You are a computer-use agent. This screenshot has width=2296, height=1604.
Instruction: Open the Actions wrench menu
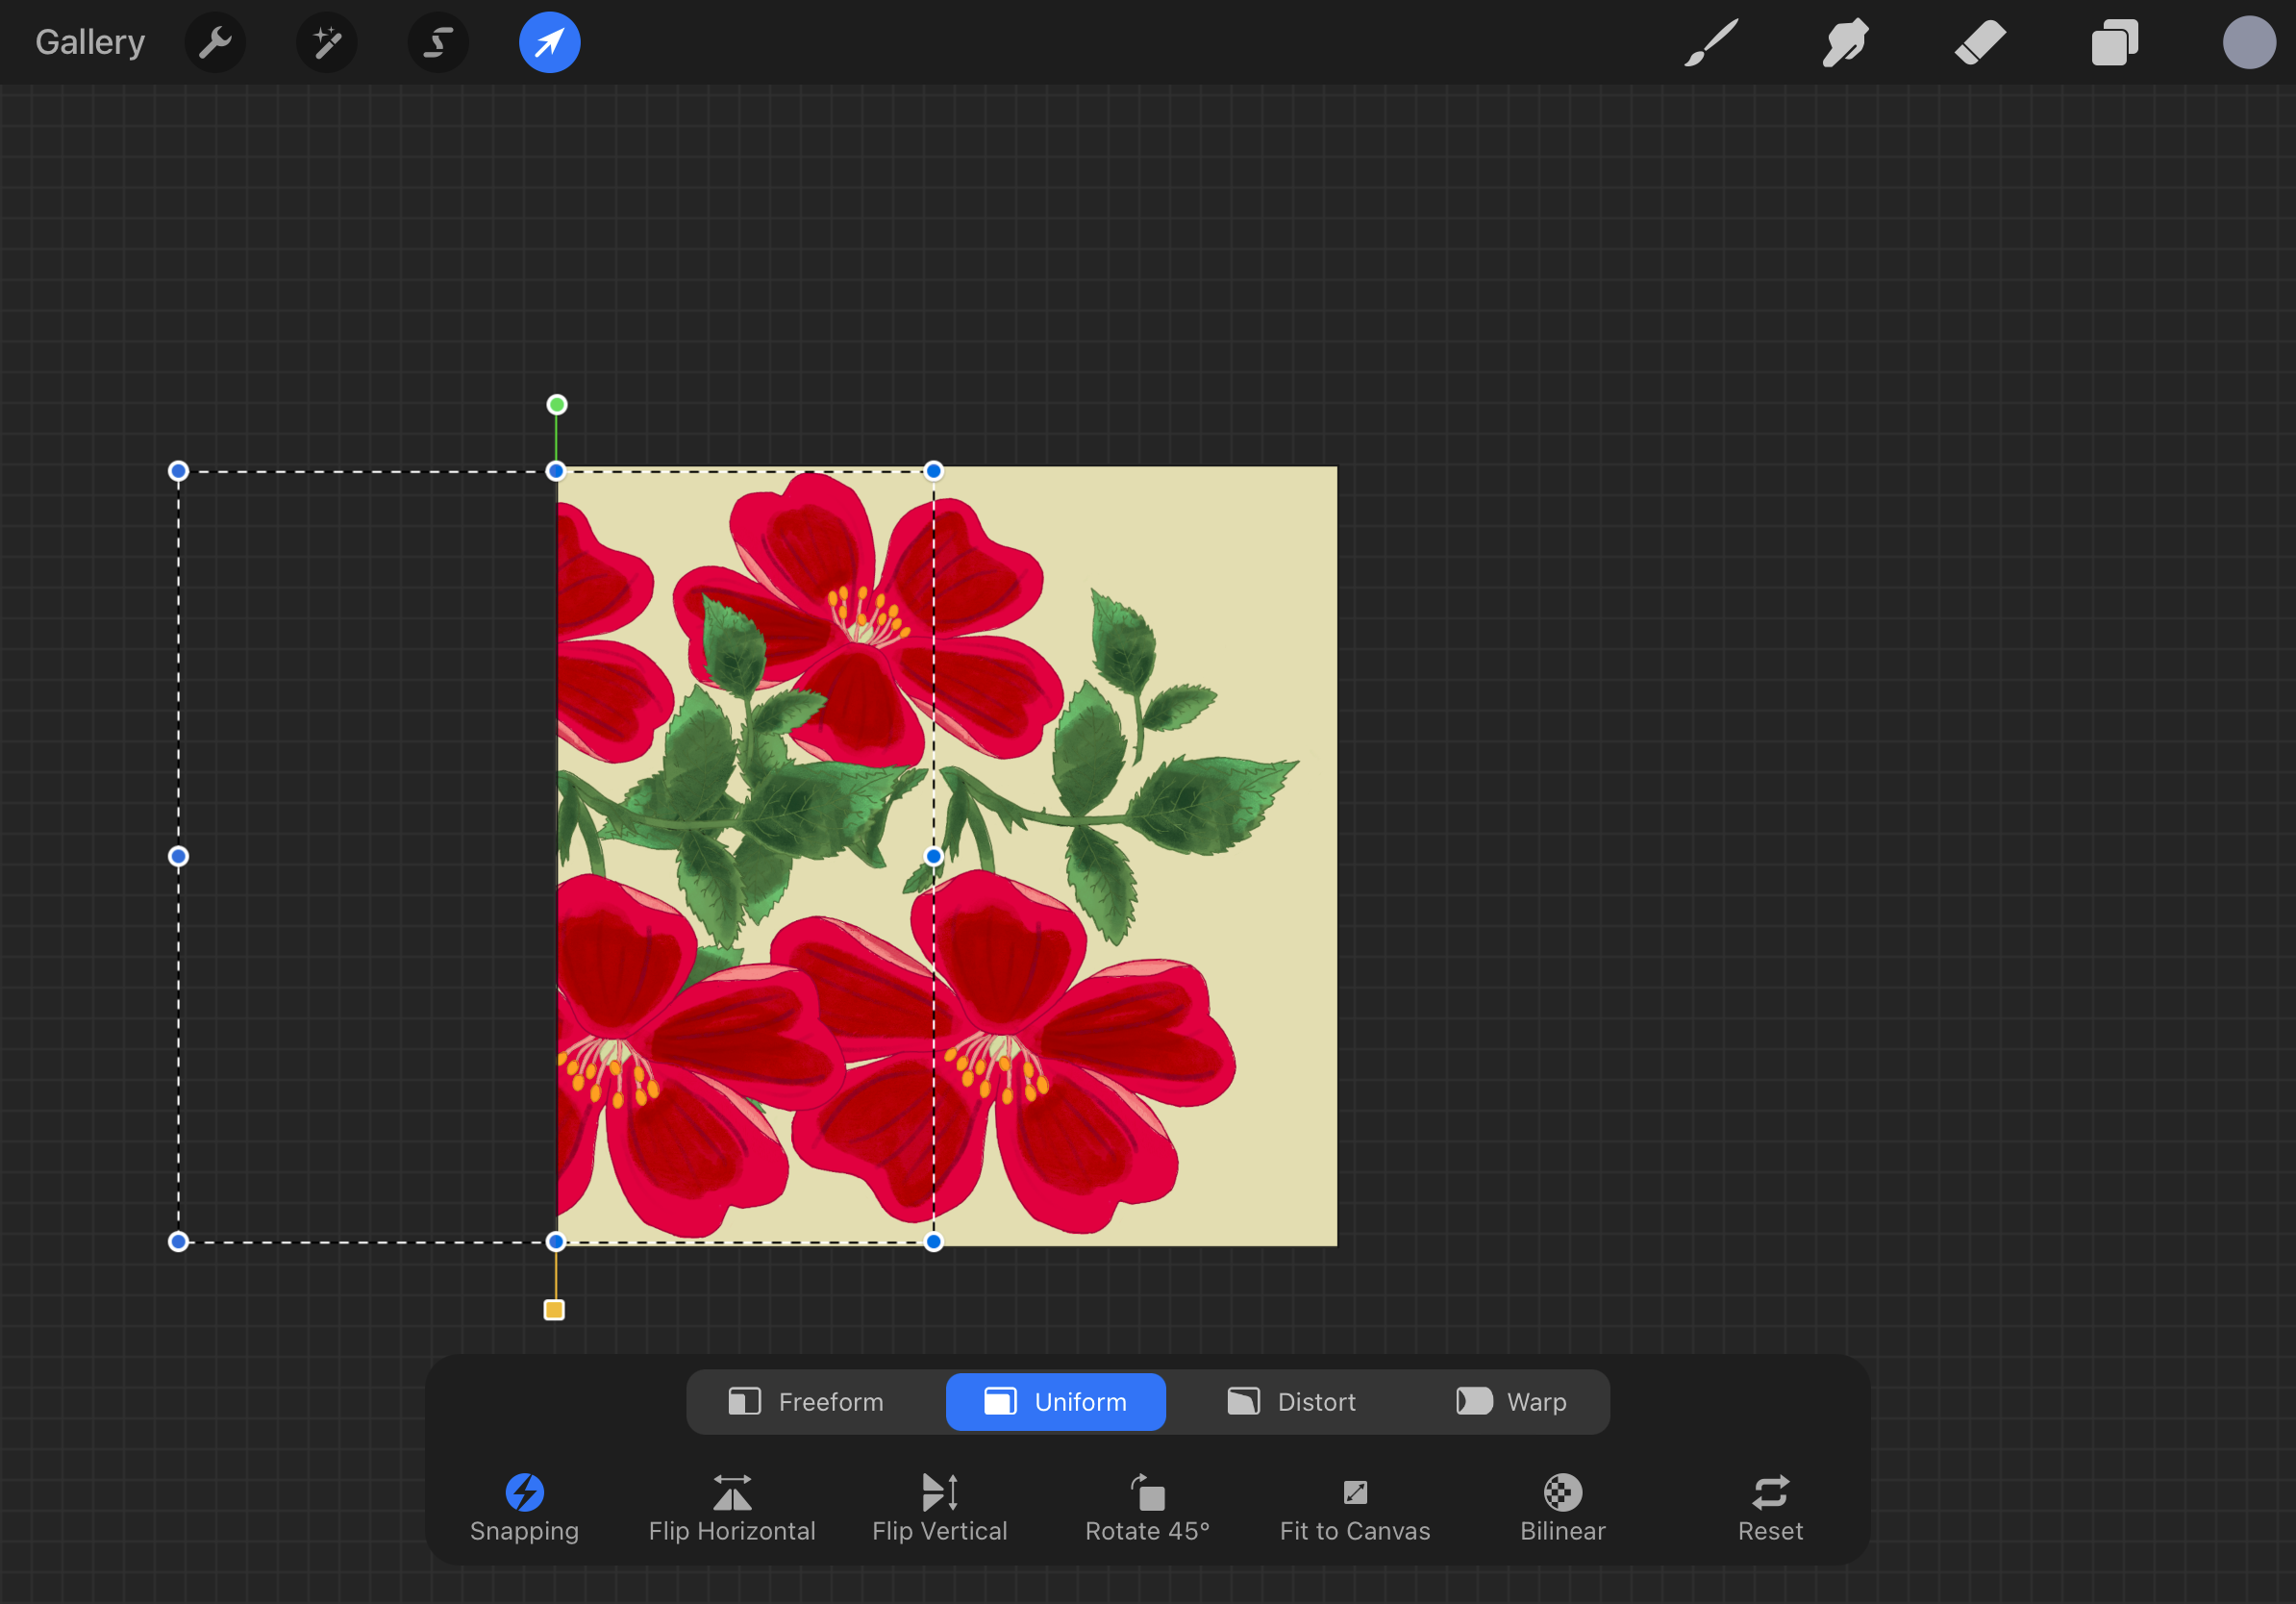pyautogui.click(x=215, y=43)
